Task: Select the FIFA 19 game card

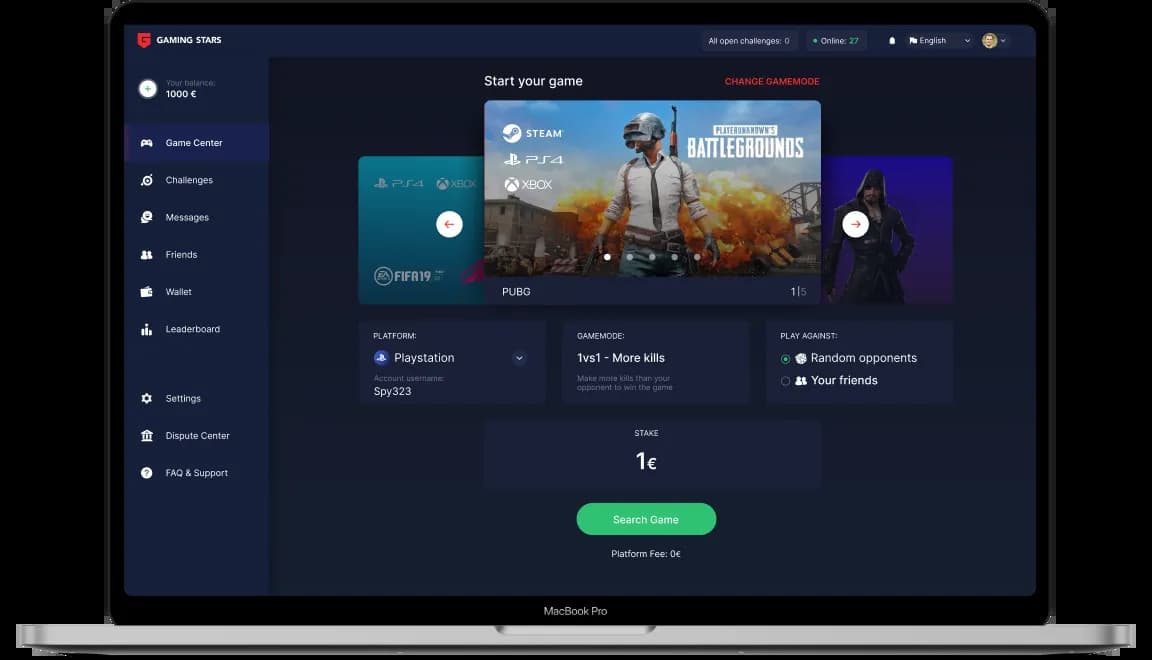Action: 421,230
